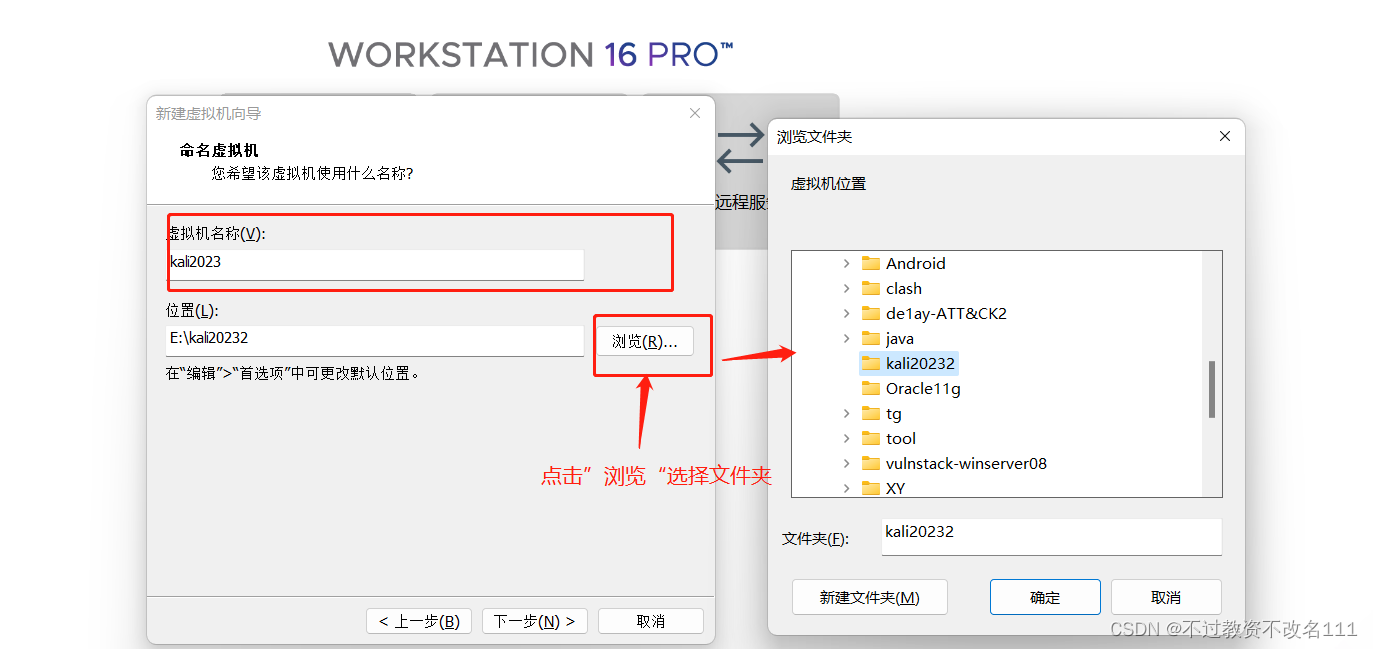Viewport: 1373px width, 649px height.
Task: Click the vulnstack-winserver08 folder icon
Action: (x=870, y=463)
